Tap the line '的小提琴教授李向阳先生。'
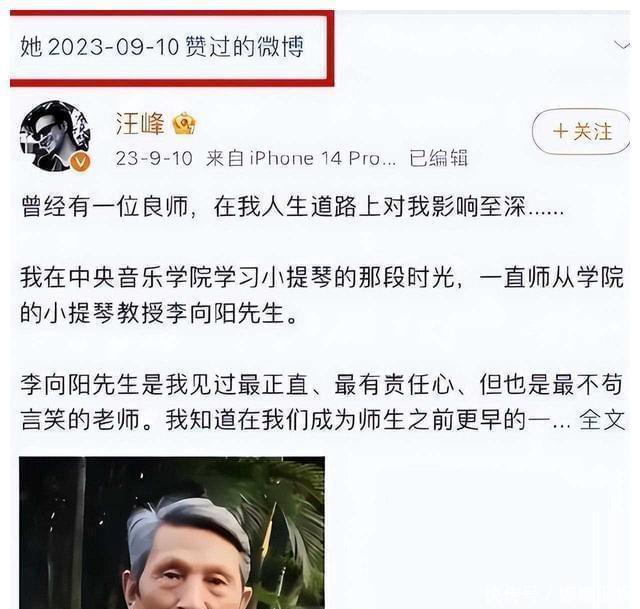Screen dimensions: 640x609 click(159, 313)
